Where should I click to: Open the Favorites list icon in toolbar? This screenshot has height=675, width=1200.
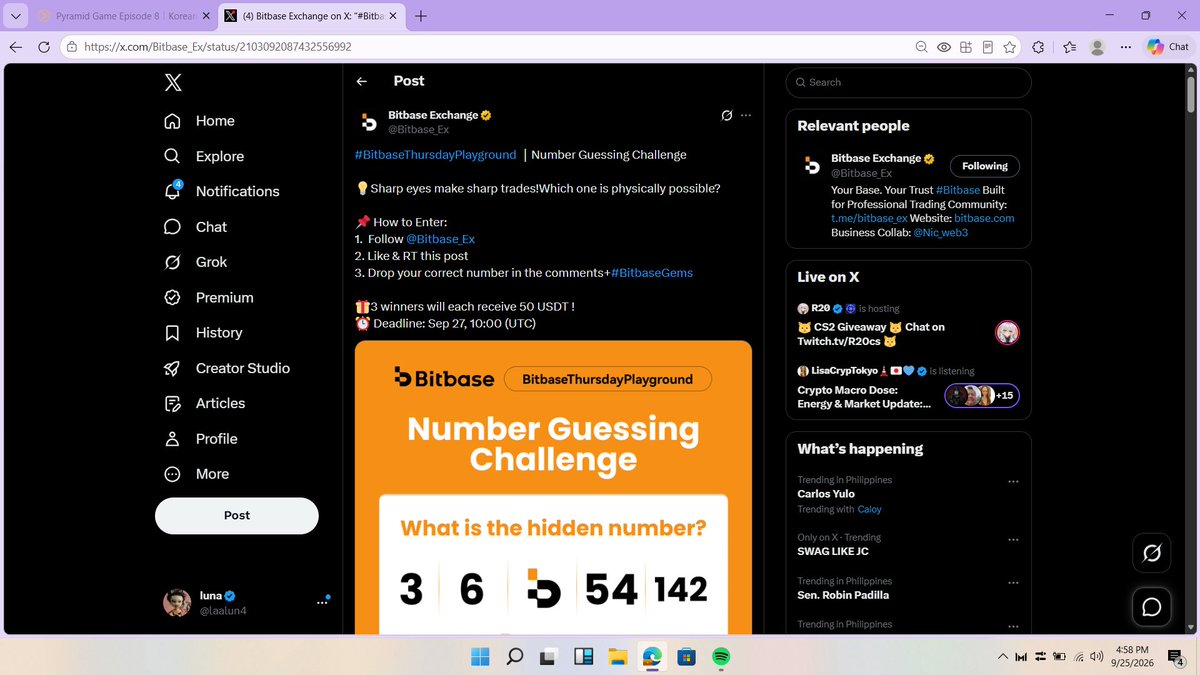point(1070,47)
